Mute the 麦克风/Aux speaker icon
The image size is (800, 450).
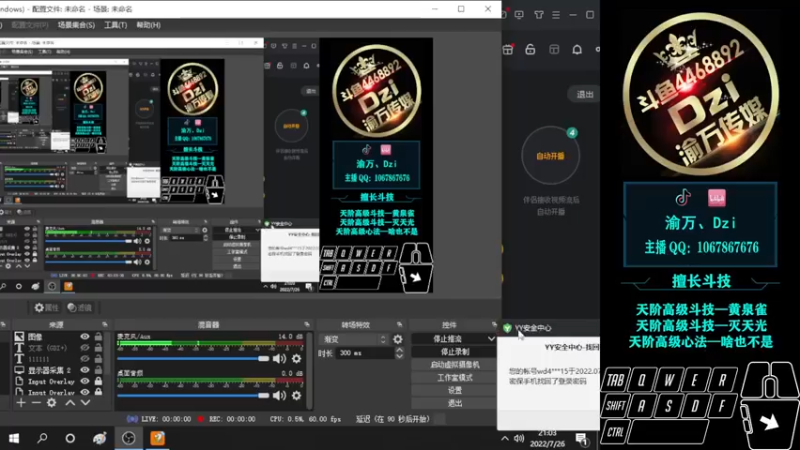[x=279, y=359]
